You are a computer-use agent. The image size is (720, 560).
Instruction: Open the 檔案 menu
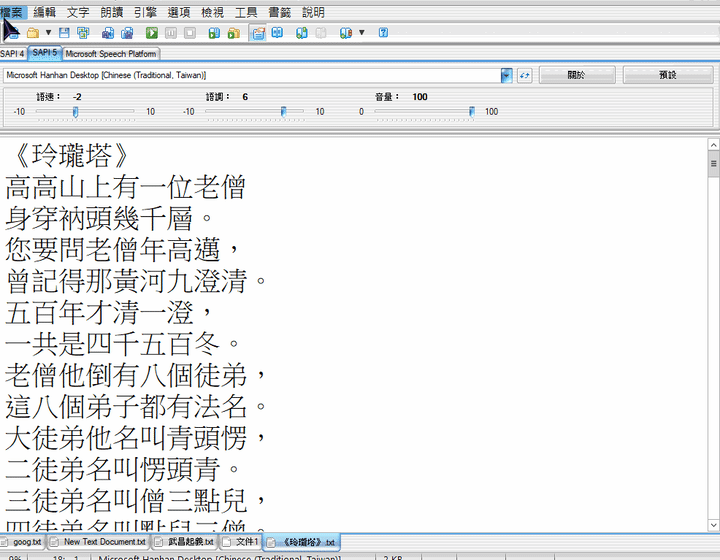[x=11, y=12]
